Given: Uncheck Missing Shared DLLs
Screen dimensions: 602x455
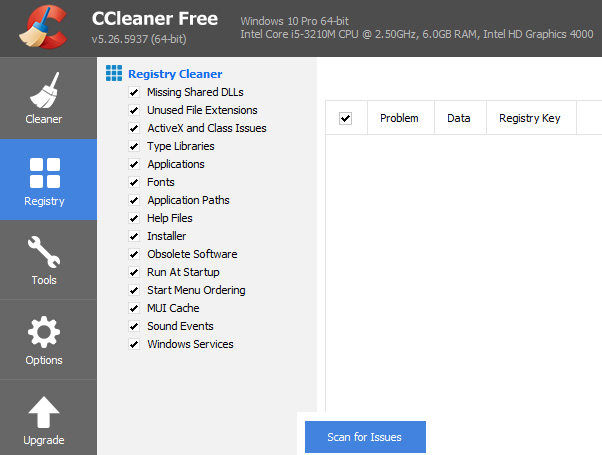Looking at the screenshot, I should [134, 93].
